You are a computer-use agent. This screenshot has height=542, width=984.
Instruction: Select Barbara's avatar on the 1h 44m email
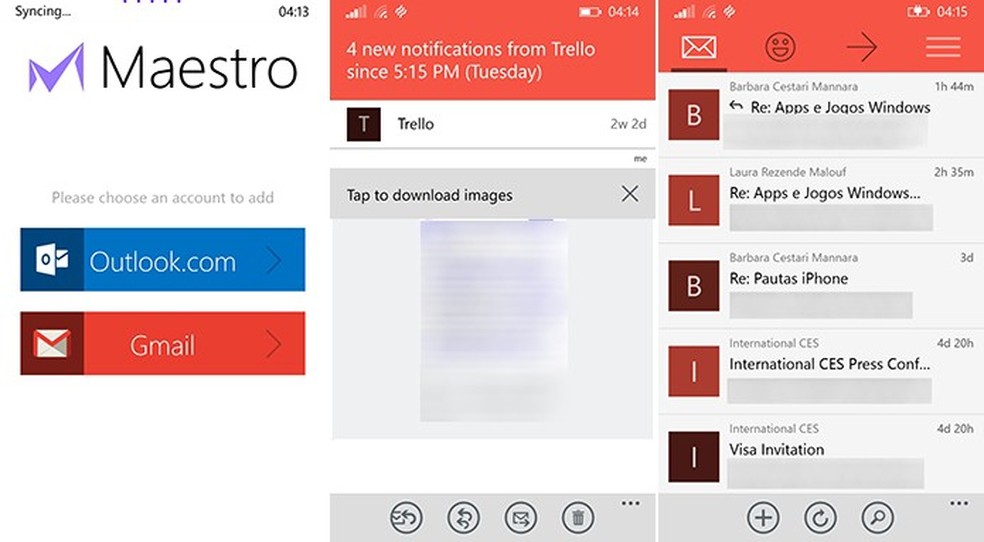[693, 115]
